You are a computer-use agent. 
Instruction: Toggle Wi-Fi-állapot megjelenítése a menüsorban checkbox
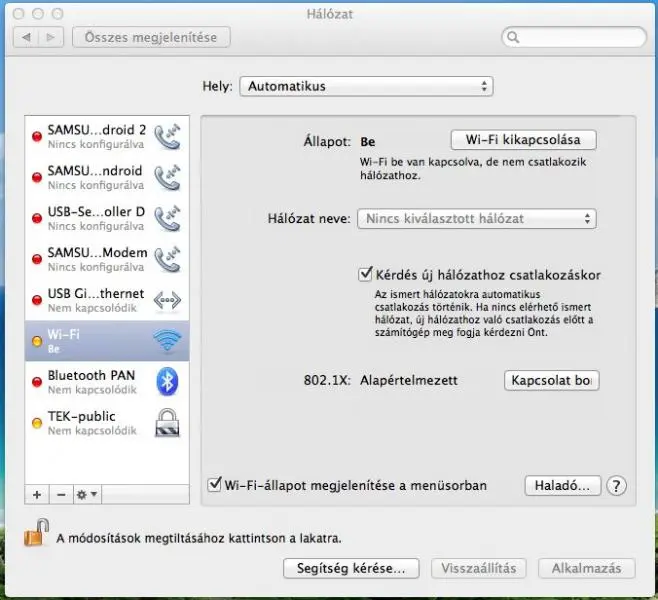tap(214, 485)
